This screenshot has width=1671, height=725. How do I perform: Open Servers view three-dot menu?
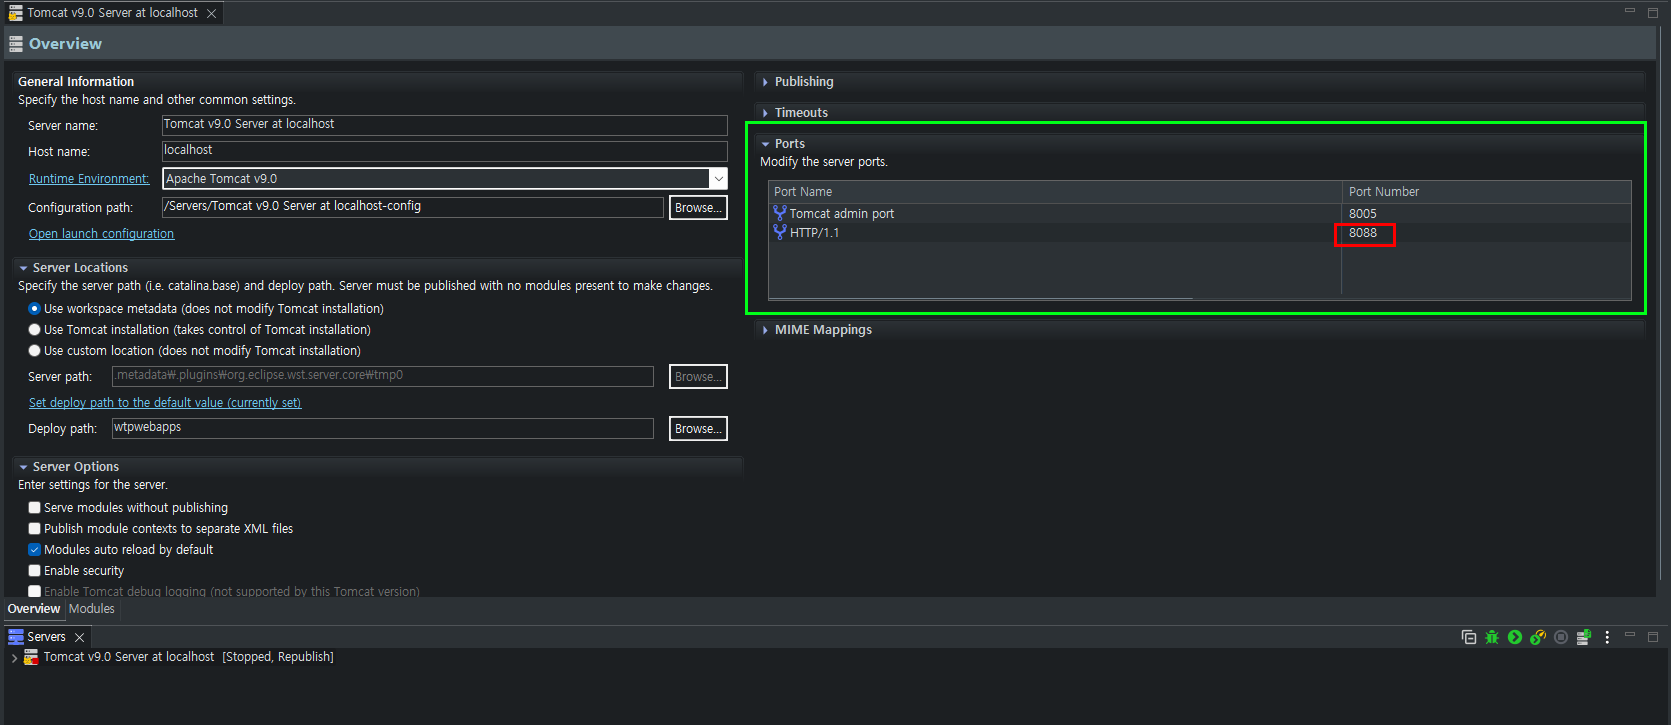tap(1607, 637)
